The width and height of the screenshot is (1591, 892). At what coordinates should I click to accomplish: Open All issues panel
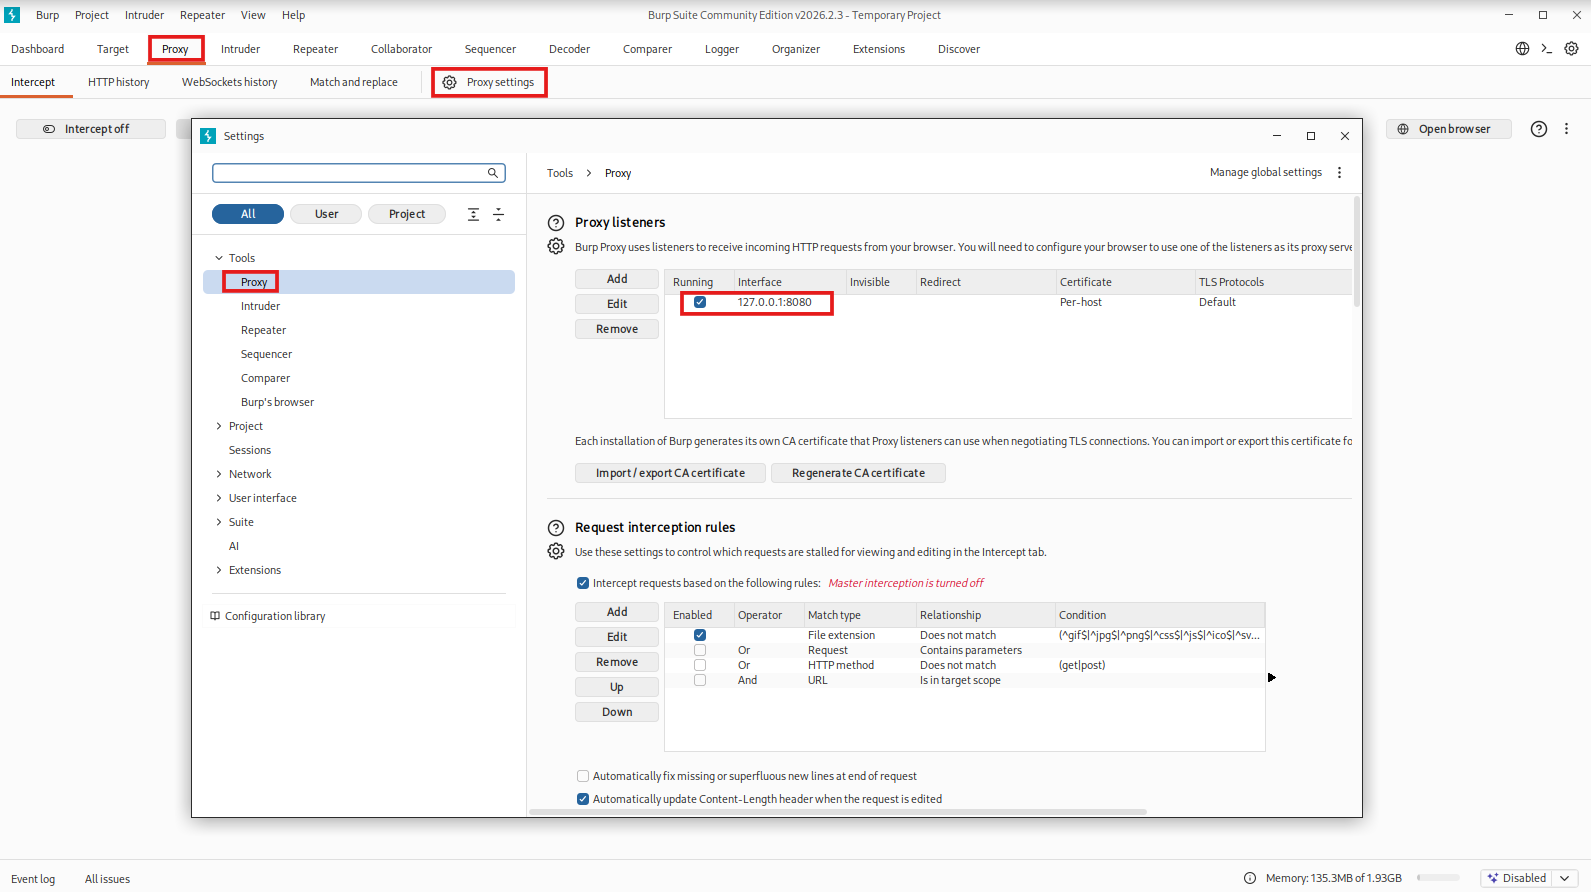(x=107, y=879)
